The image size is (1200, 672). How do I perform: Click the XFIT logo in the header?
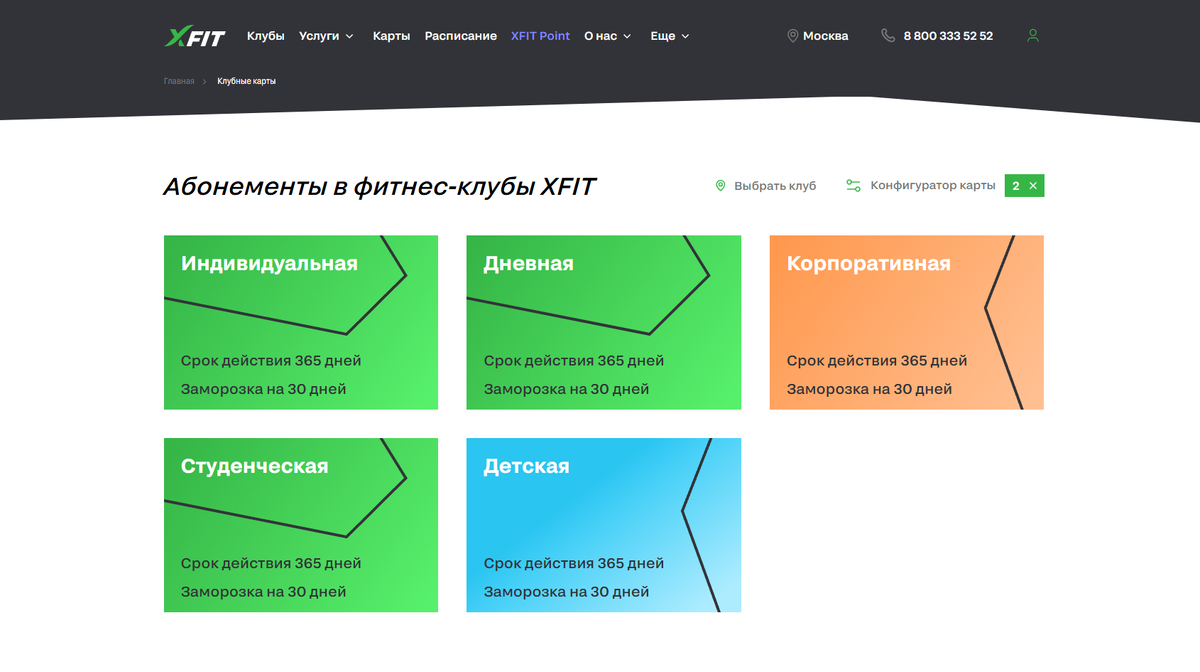195,37
